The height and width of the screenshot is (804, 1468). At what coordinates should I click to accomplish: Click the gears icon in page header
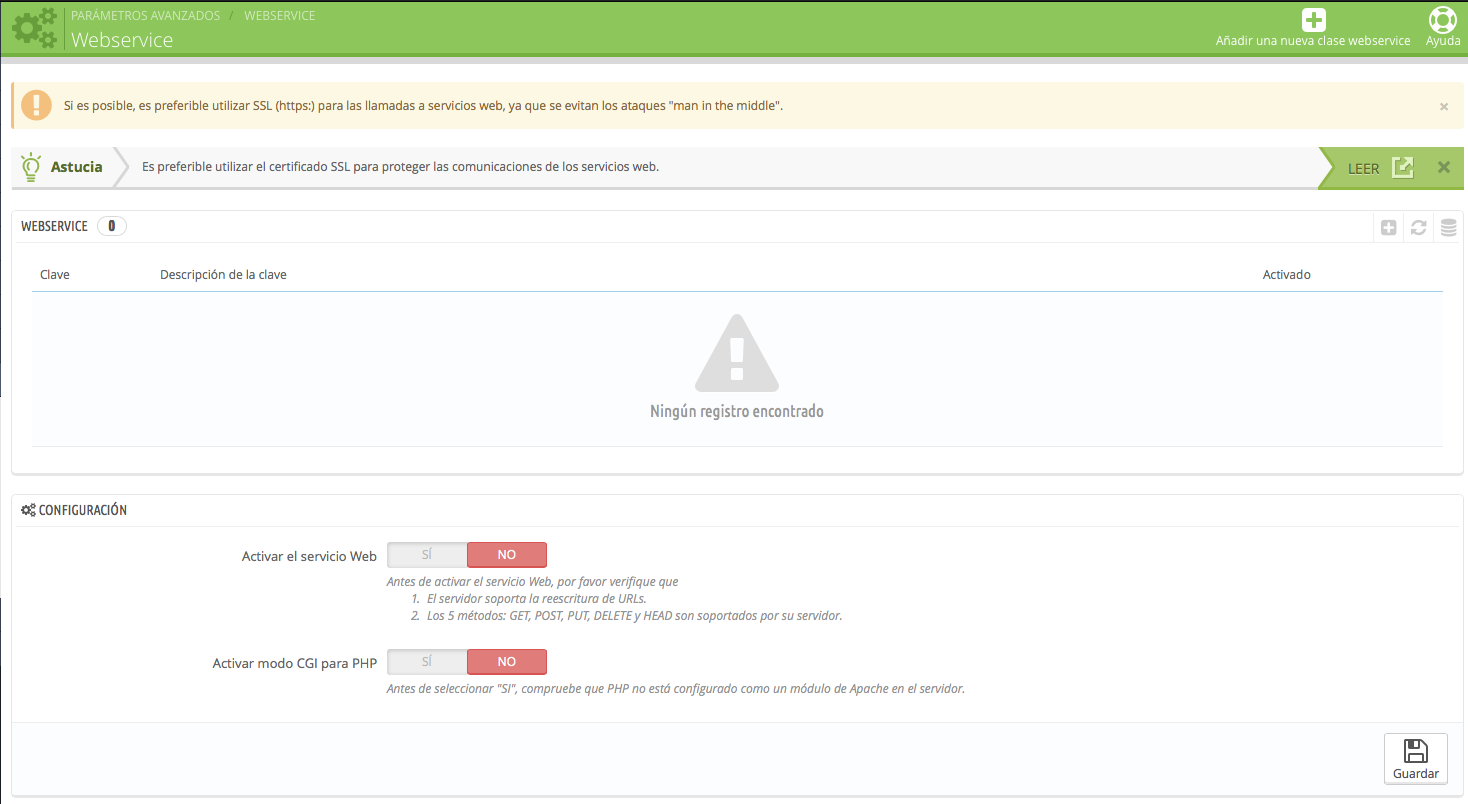coord(35,28)
